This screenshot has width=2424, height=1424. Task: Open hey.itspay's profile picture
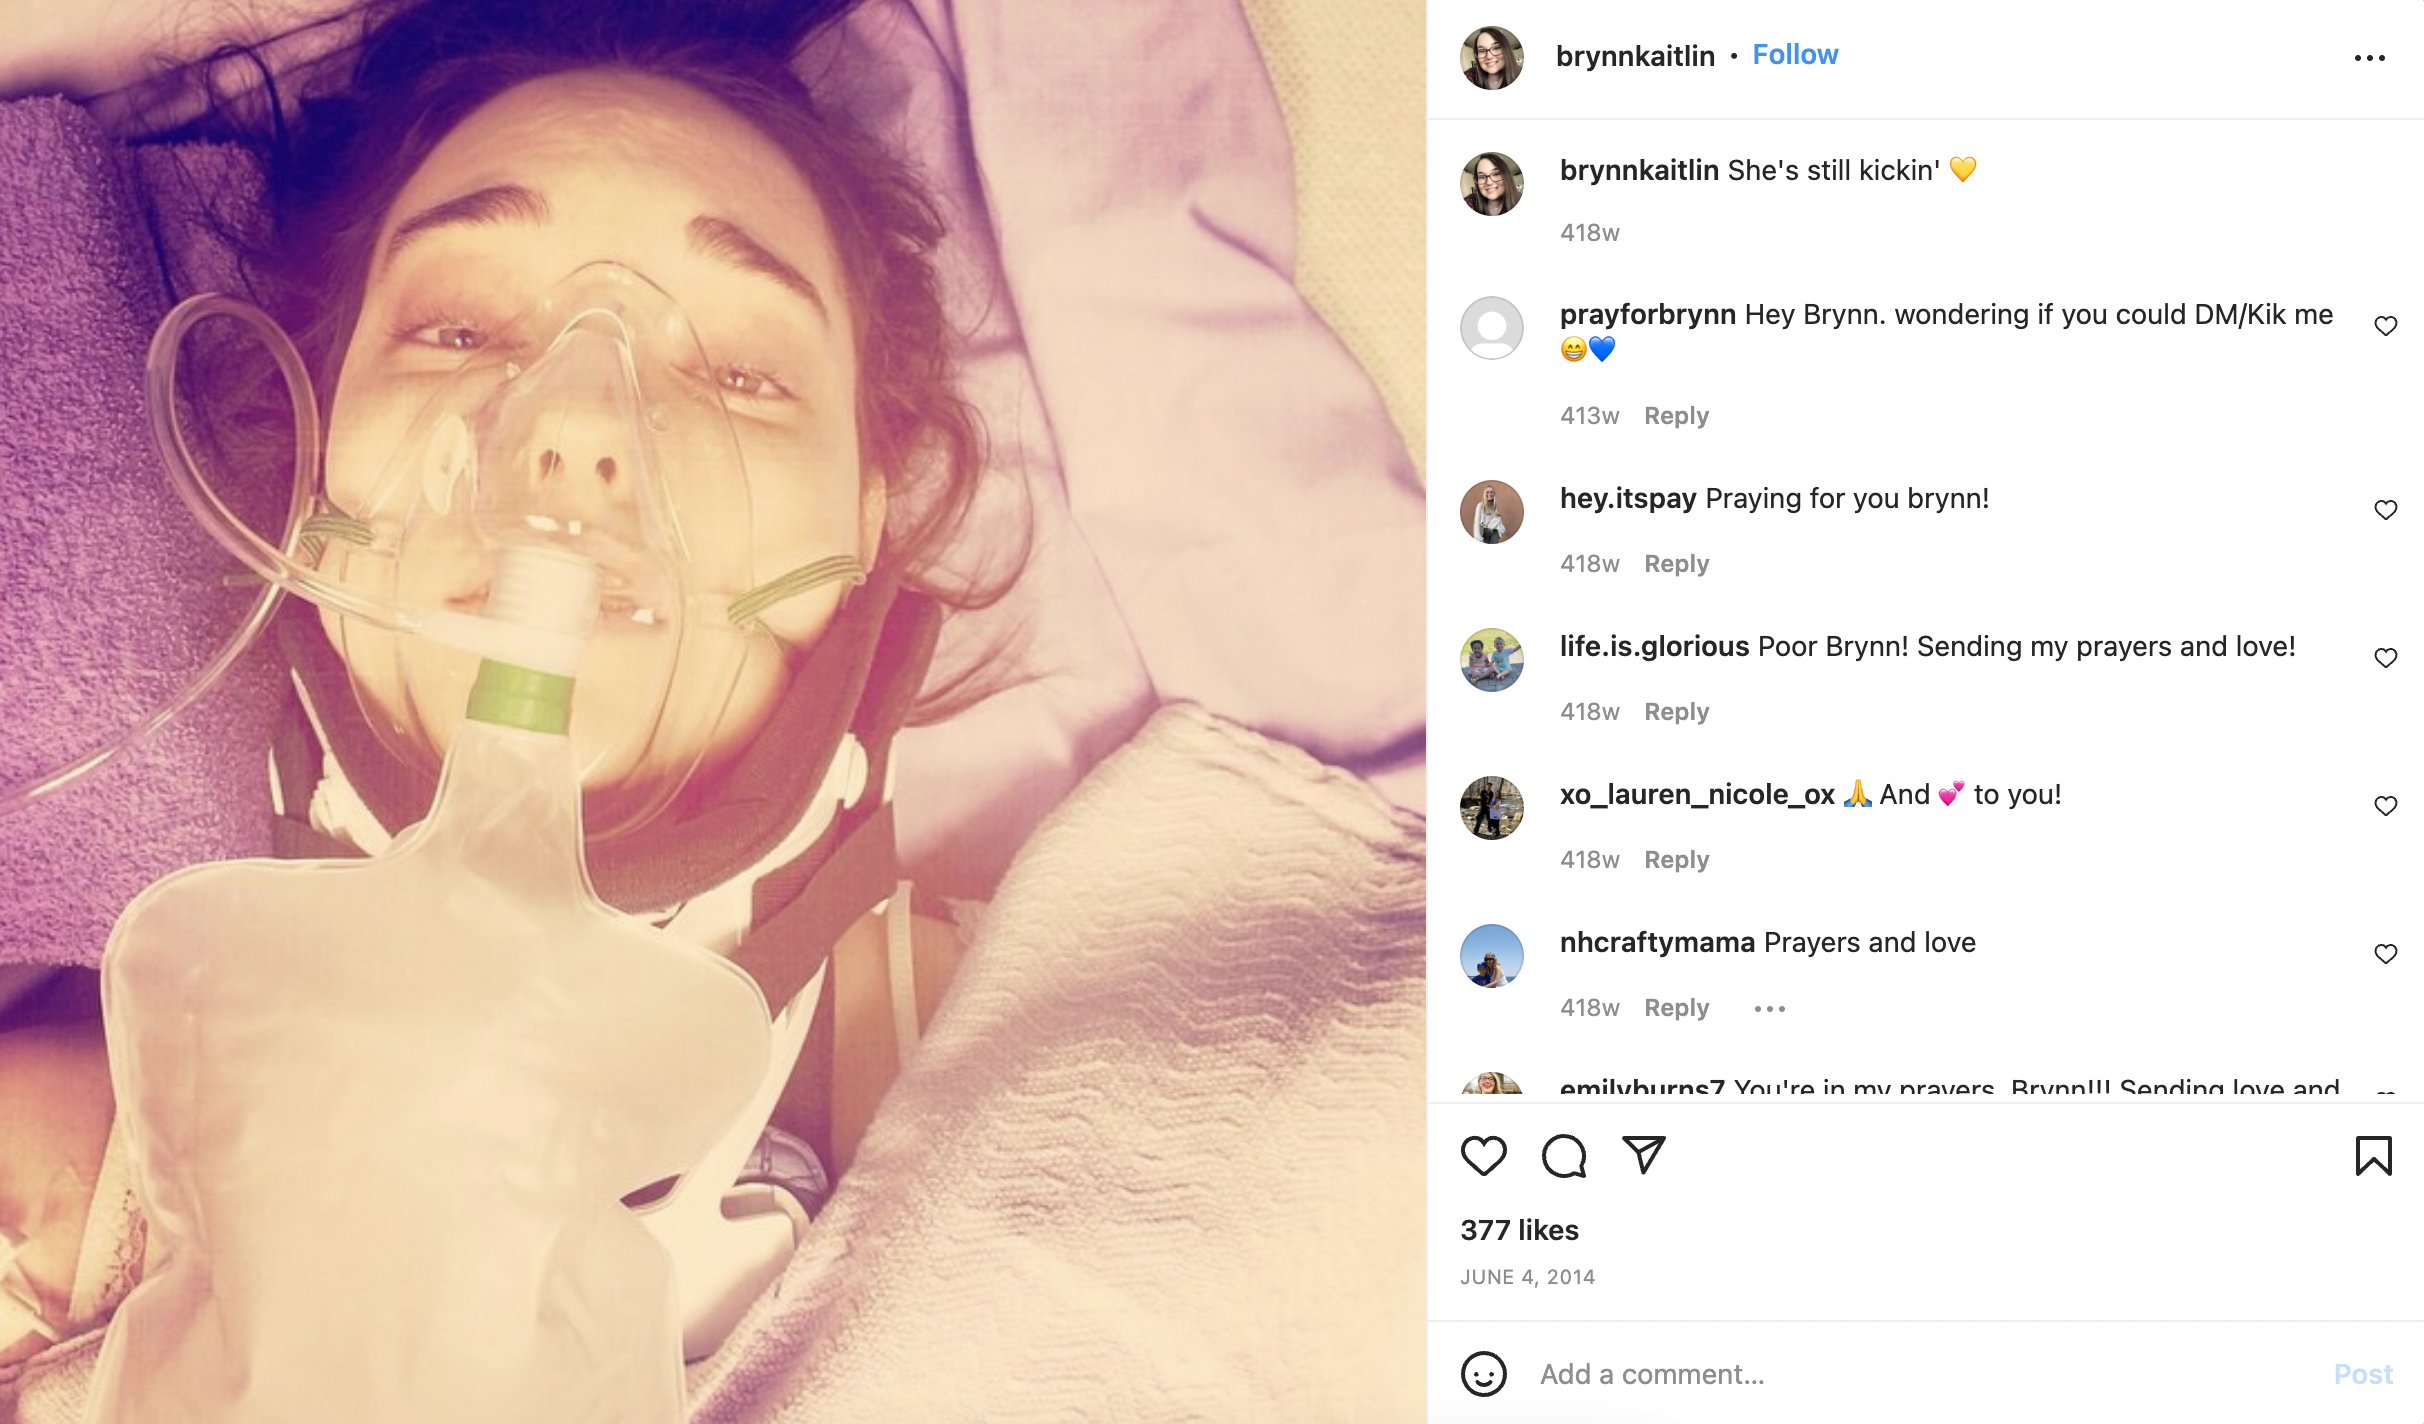point(1491,512)
